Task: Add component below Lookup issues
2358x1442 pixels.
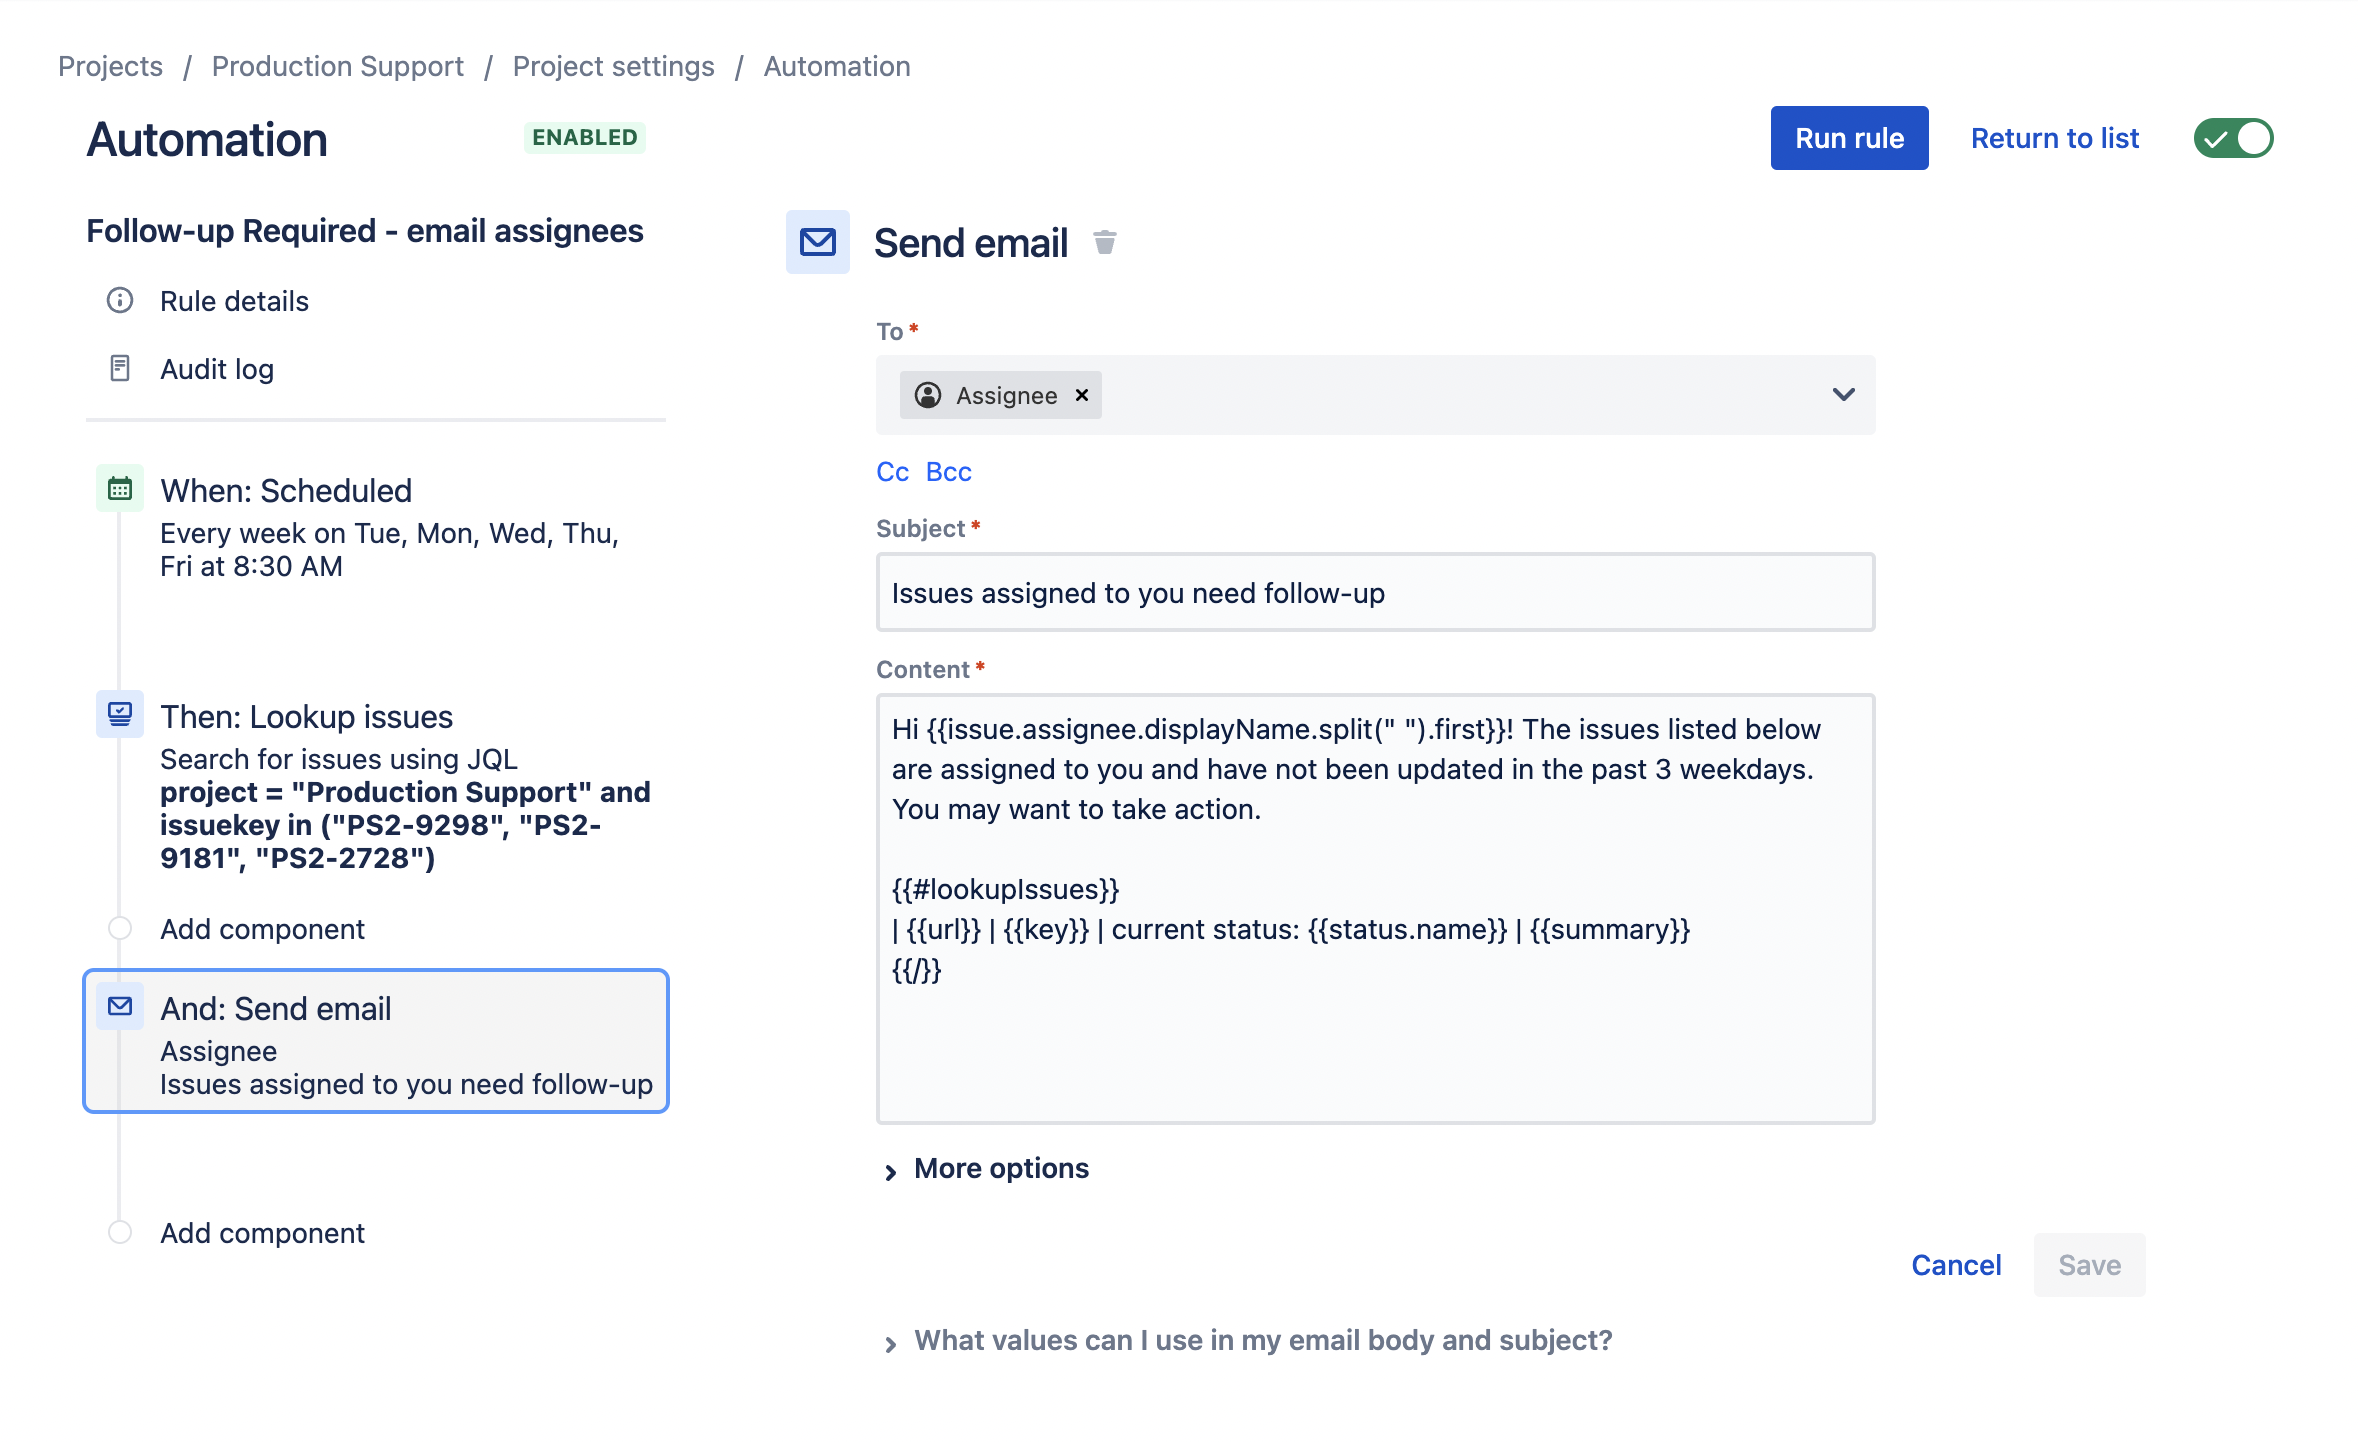Action: pyautogui.click(x=262, y=929)
